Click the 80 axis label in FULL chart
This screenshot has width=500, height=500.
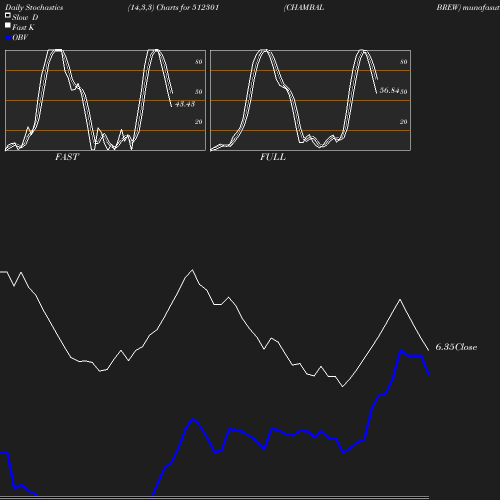(404, 62)
